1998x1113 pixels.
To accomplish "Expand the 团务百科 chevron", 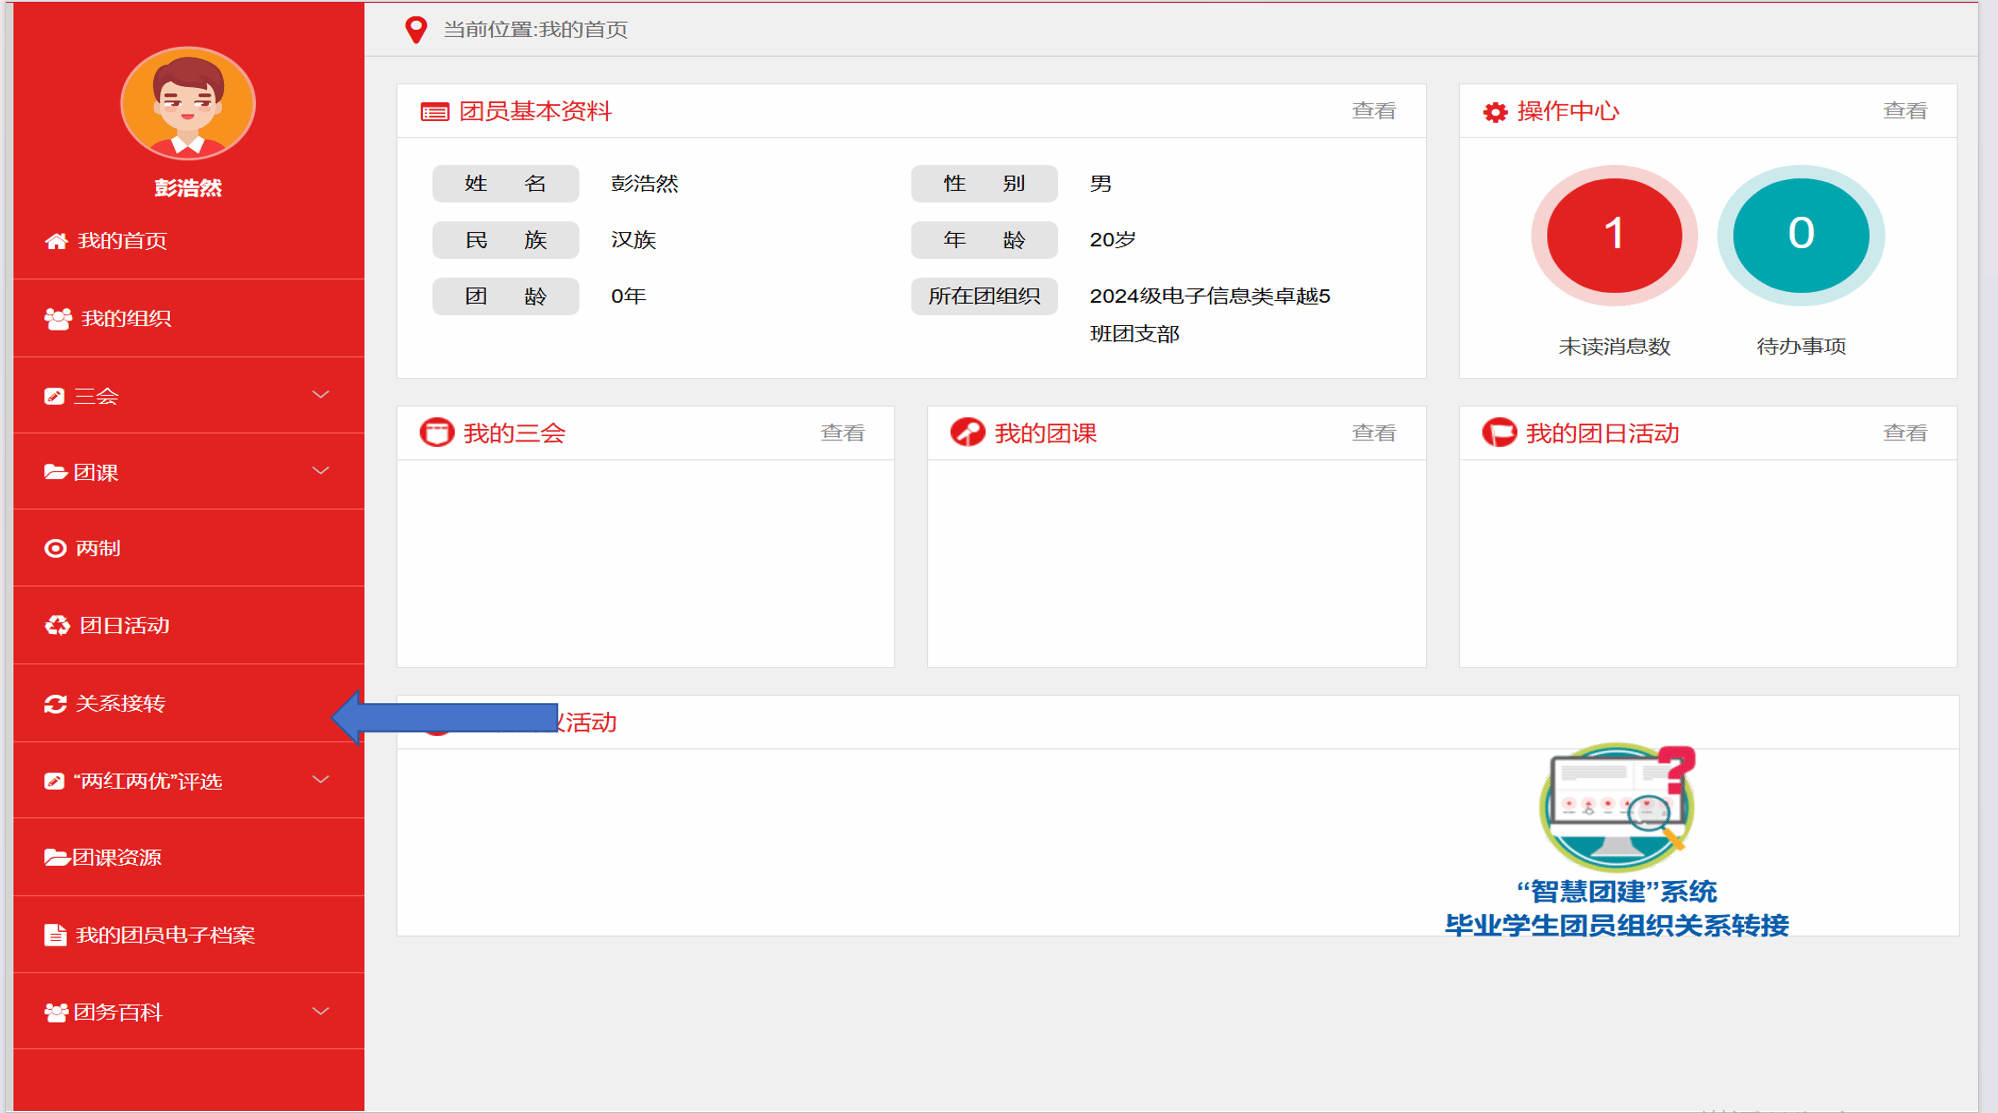I will (321, 1011).
